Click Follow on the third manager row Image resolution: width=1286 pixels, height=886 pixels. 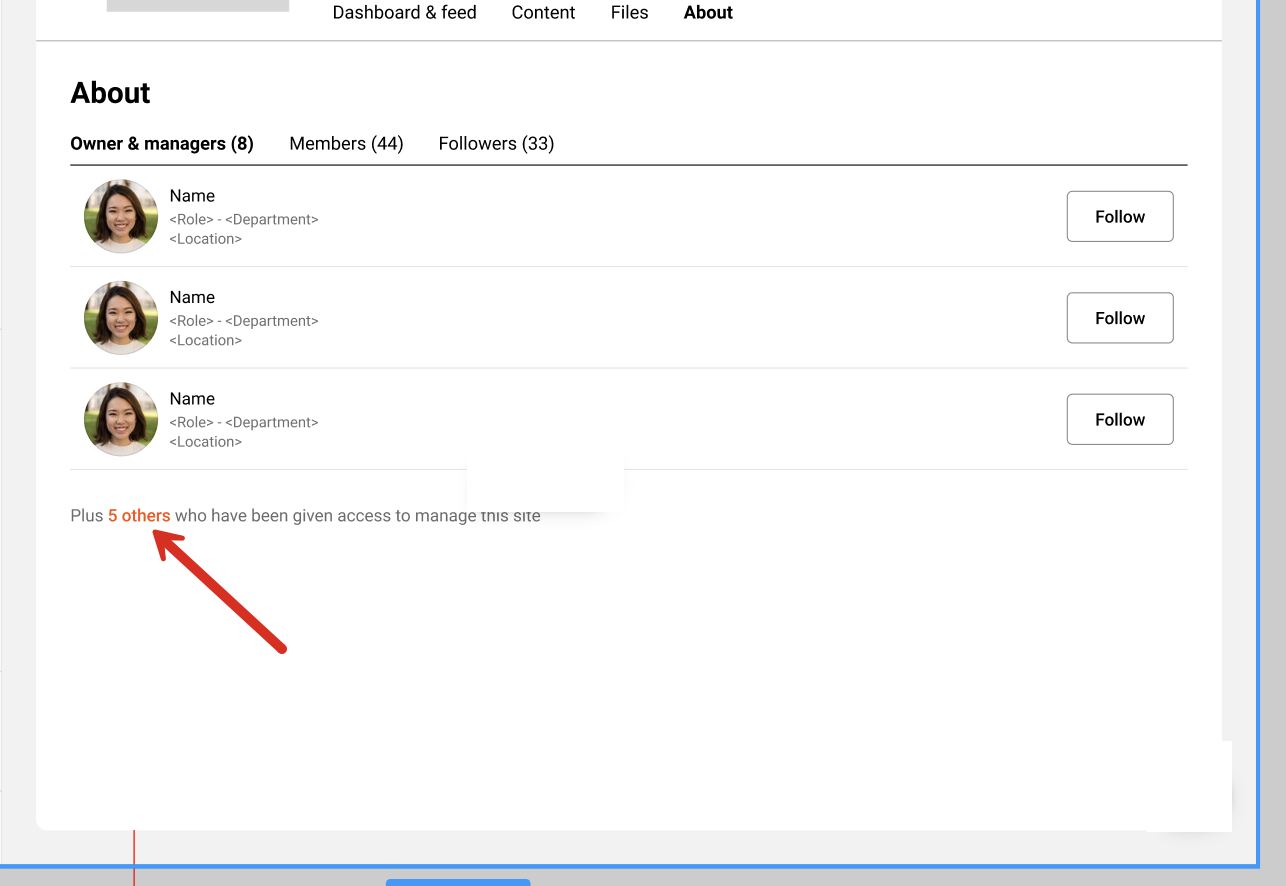tap(1119, 420)
